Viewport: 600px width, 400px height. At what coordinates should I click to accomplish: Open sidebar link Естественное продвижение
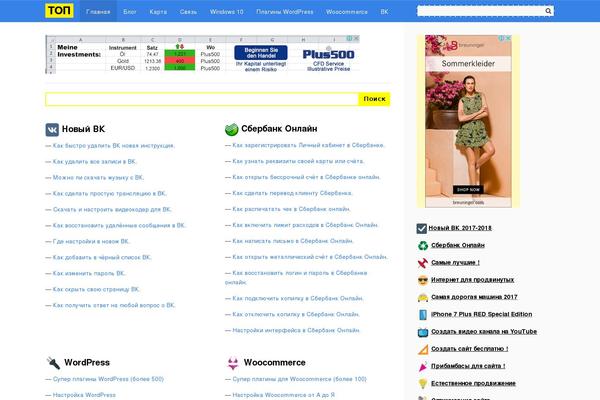click(473, 383)
